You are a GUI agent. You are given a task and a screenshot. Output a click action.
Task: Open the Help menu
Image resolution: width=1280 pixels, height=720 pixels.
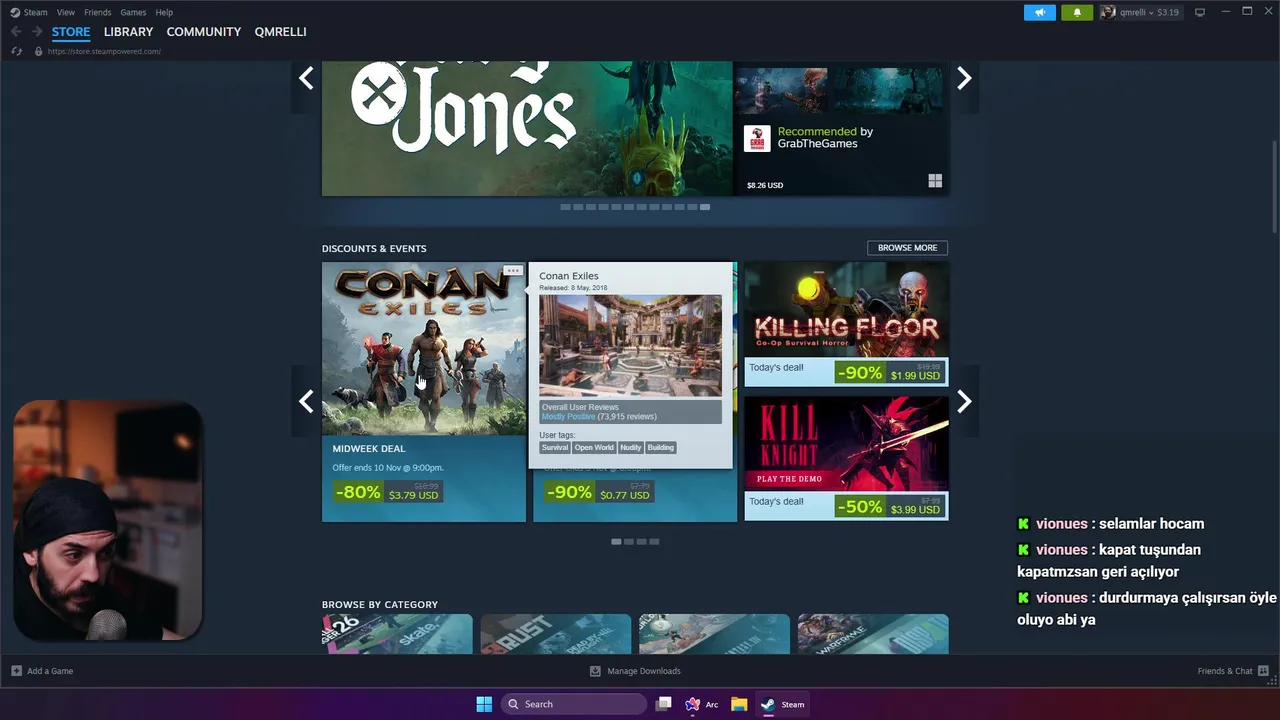click(x=164, y=12)
